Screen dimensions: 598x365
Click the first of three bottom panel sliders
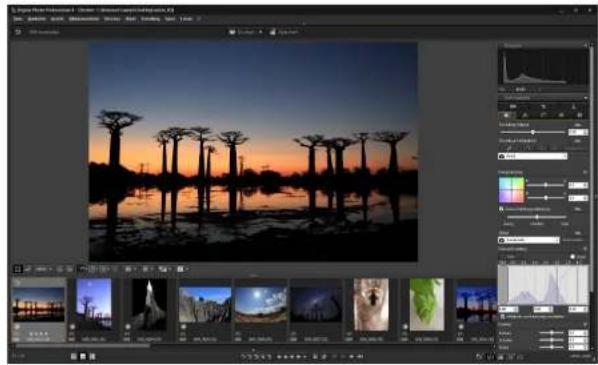coord(551,333)
